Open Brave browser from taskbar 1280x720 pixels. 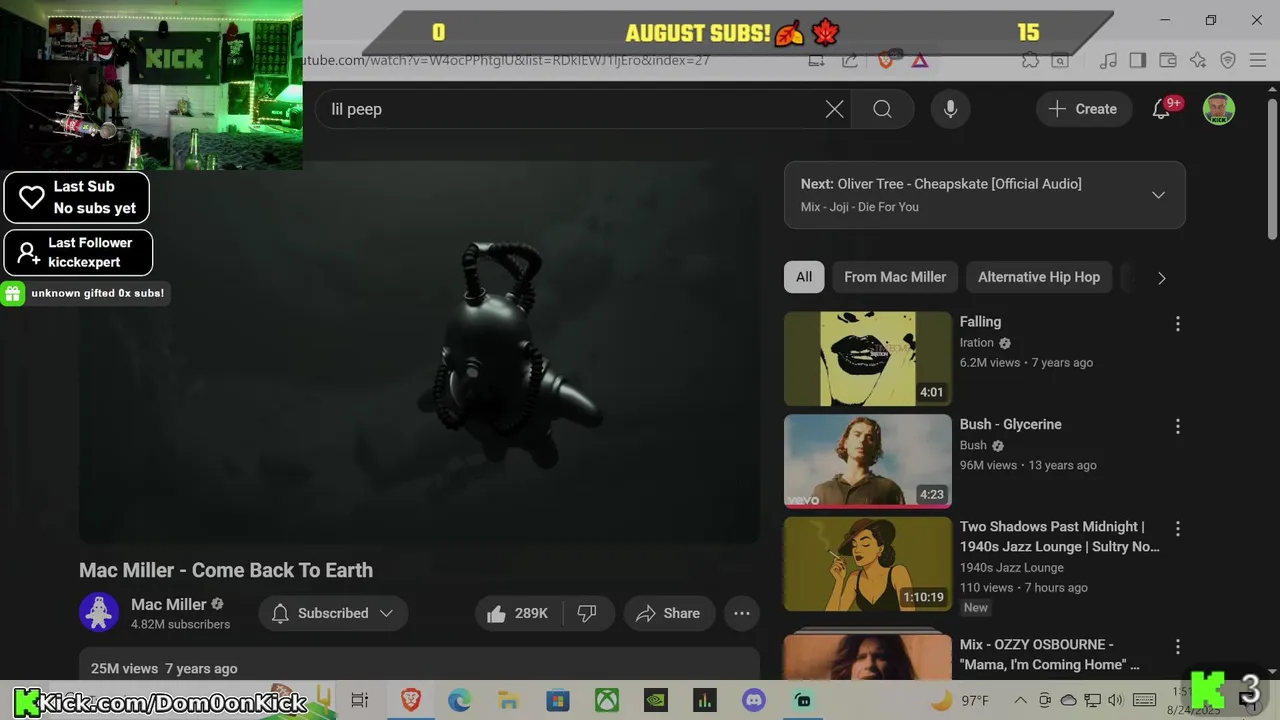tap(411, 700)
